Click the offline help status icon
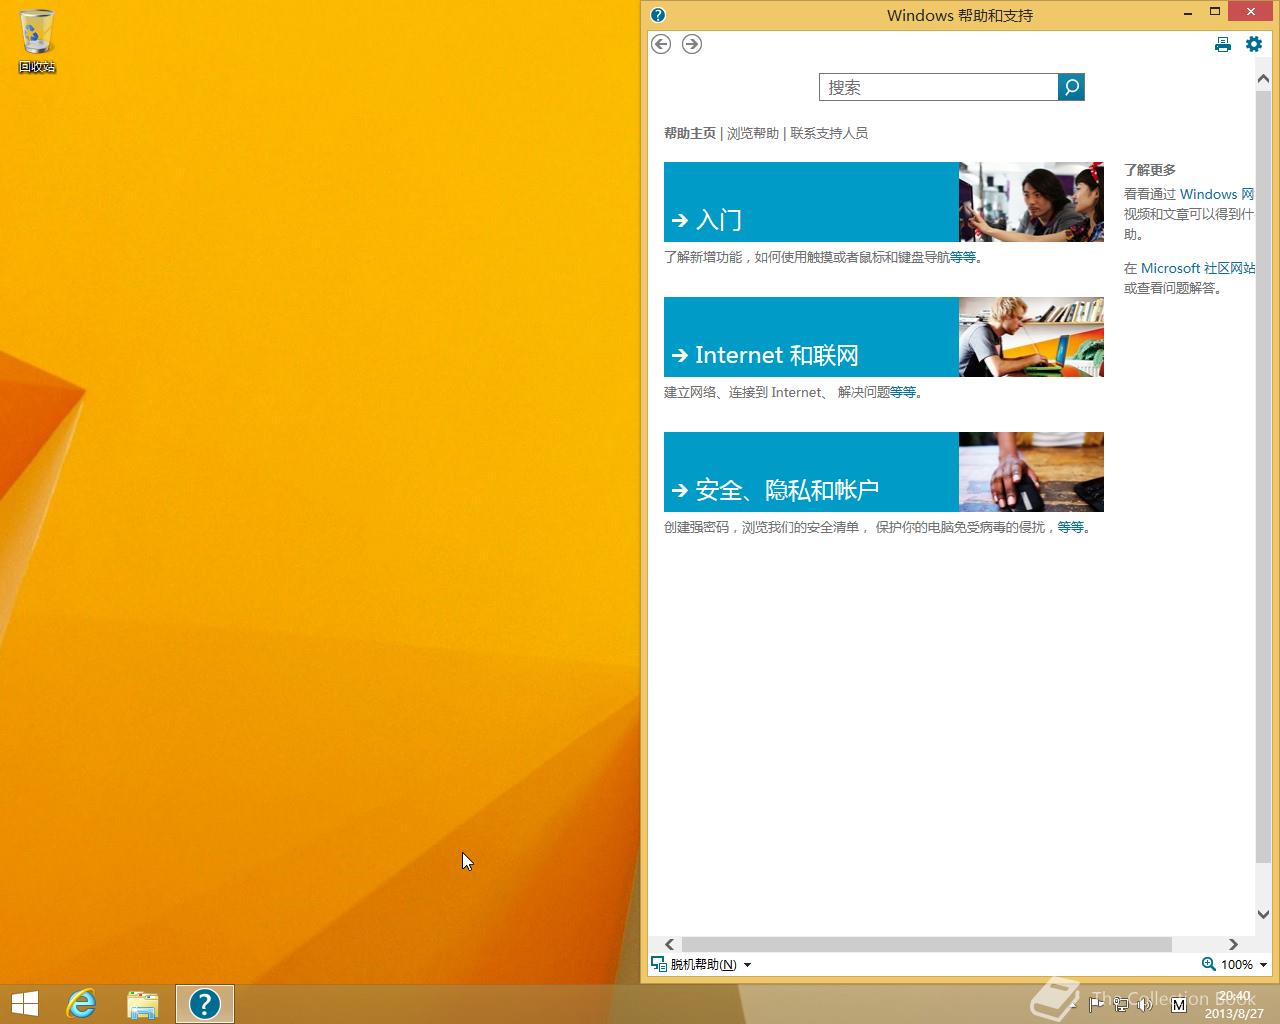Viewport: 1280px width, 1024px height. tap(658, 964)
